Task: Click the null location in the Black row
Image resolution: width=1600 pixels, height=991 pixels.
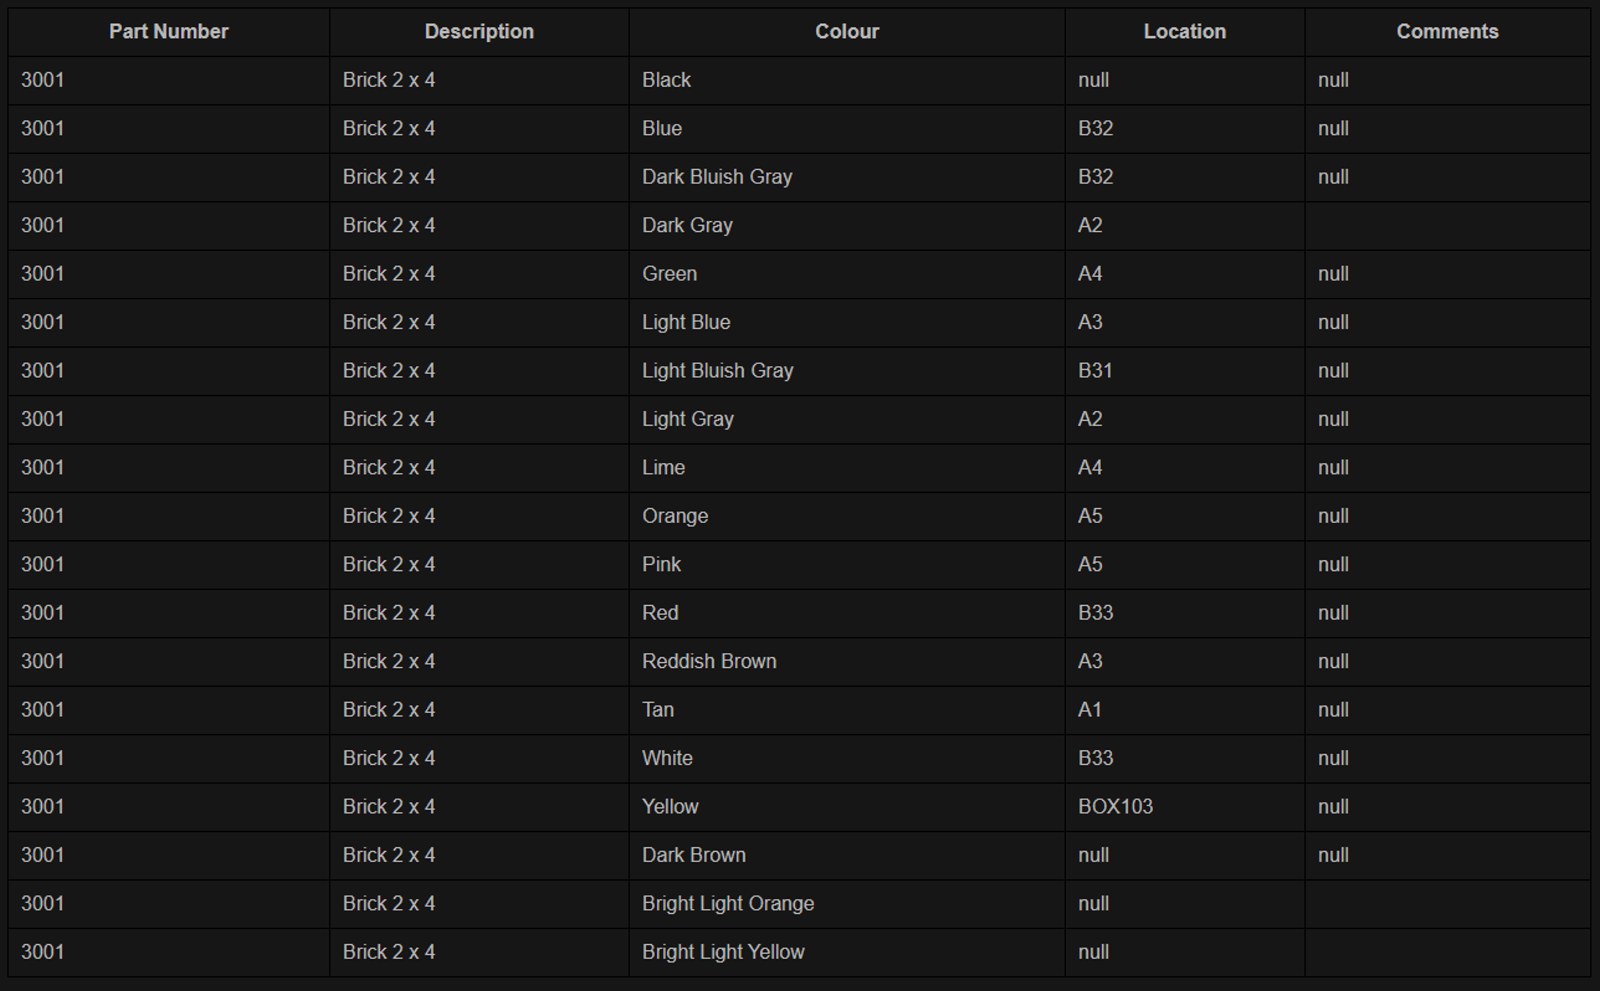Action: [x=1093, y=80]
